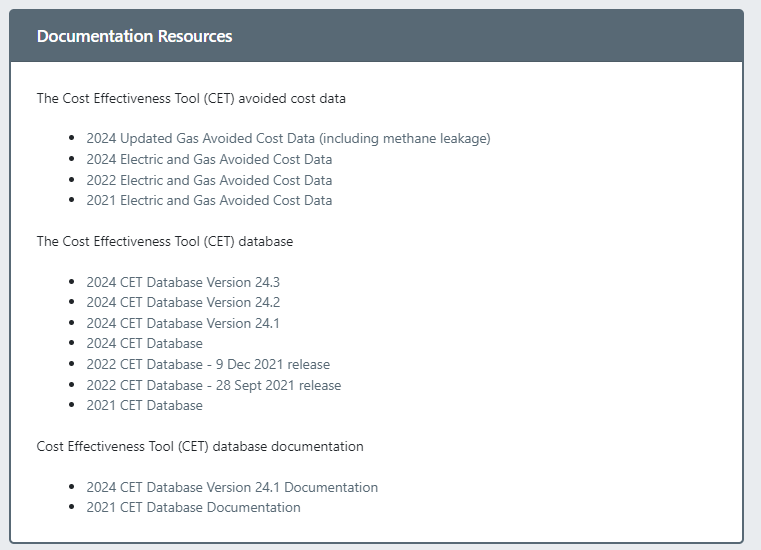Click the CET avoided cost data heading text
The width and height of the screenshot is (761, 550).
point(191,98)
